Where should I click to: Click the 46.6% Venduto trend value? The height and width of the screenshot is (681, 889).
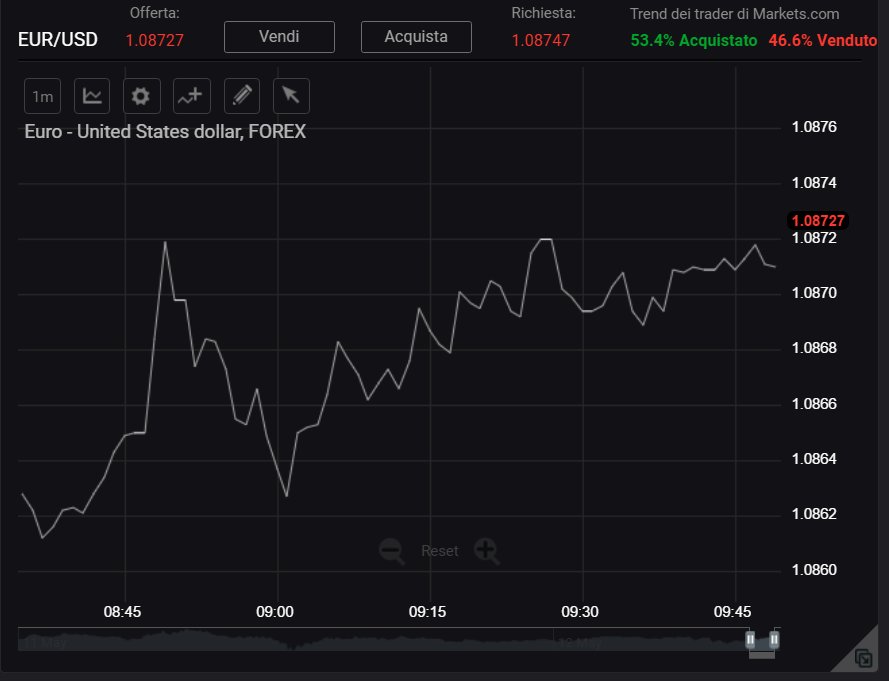click(823, 40)
